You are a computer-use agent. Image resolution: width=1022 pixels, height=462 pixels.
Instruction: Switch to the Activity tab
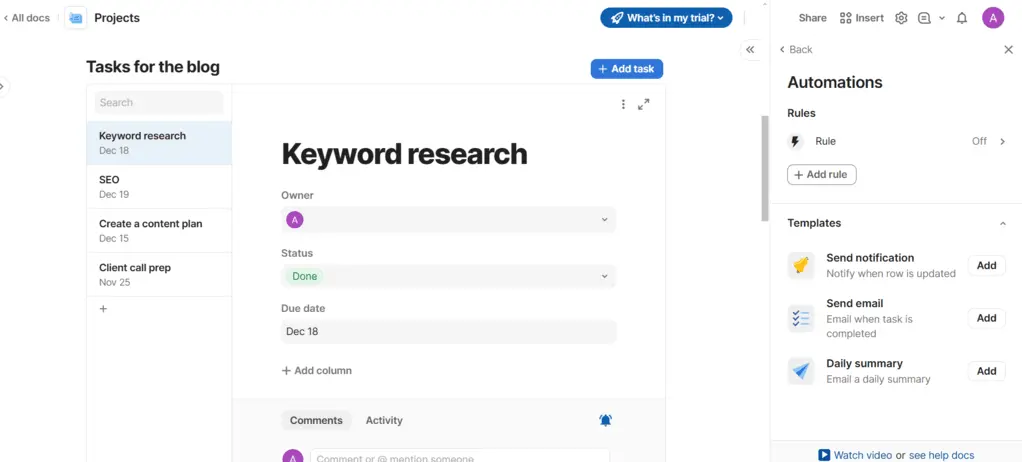click(384, 421)
